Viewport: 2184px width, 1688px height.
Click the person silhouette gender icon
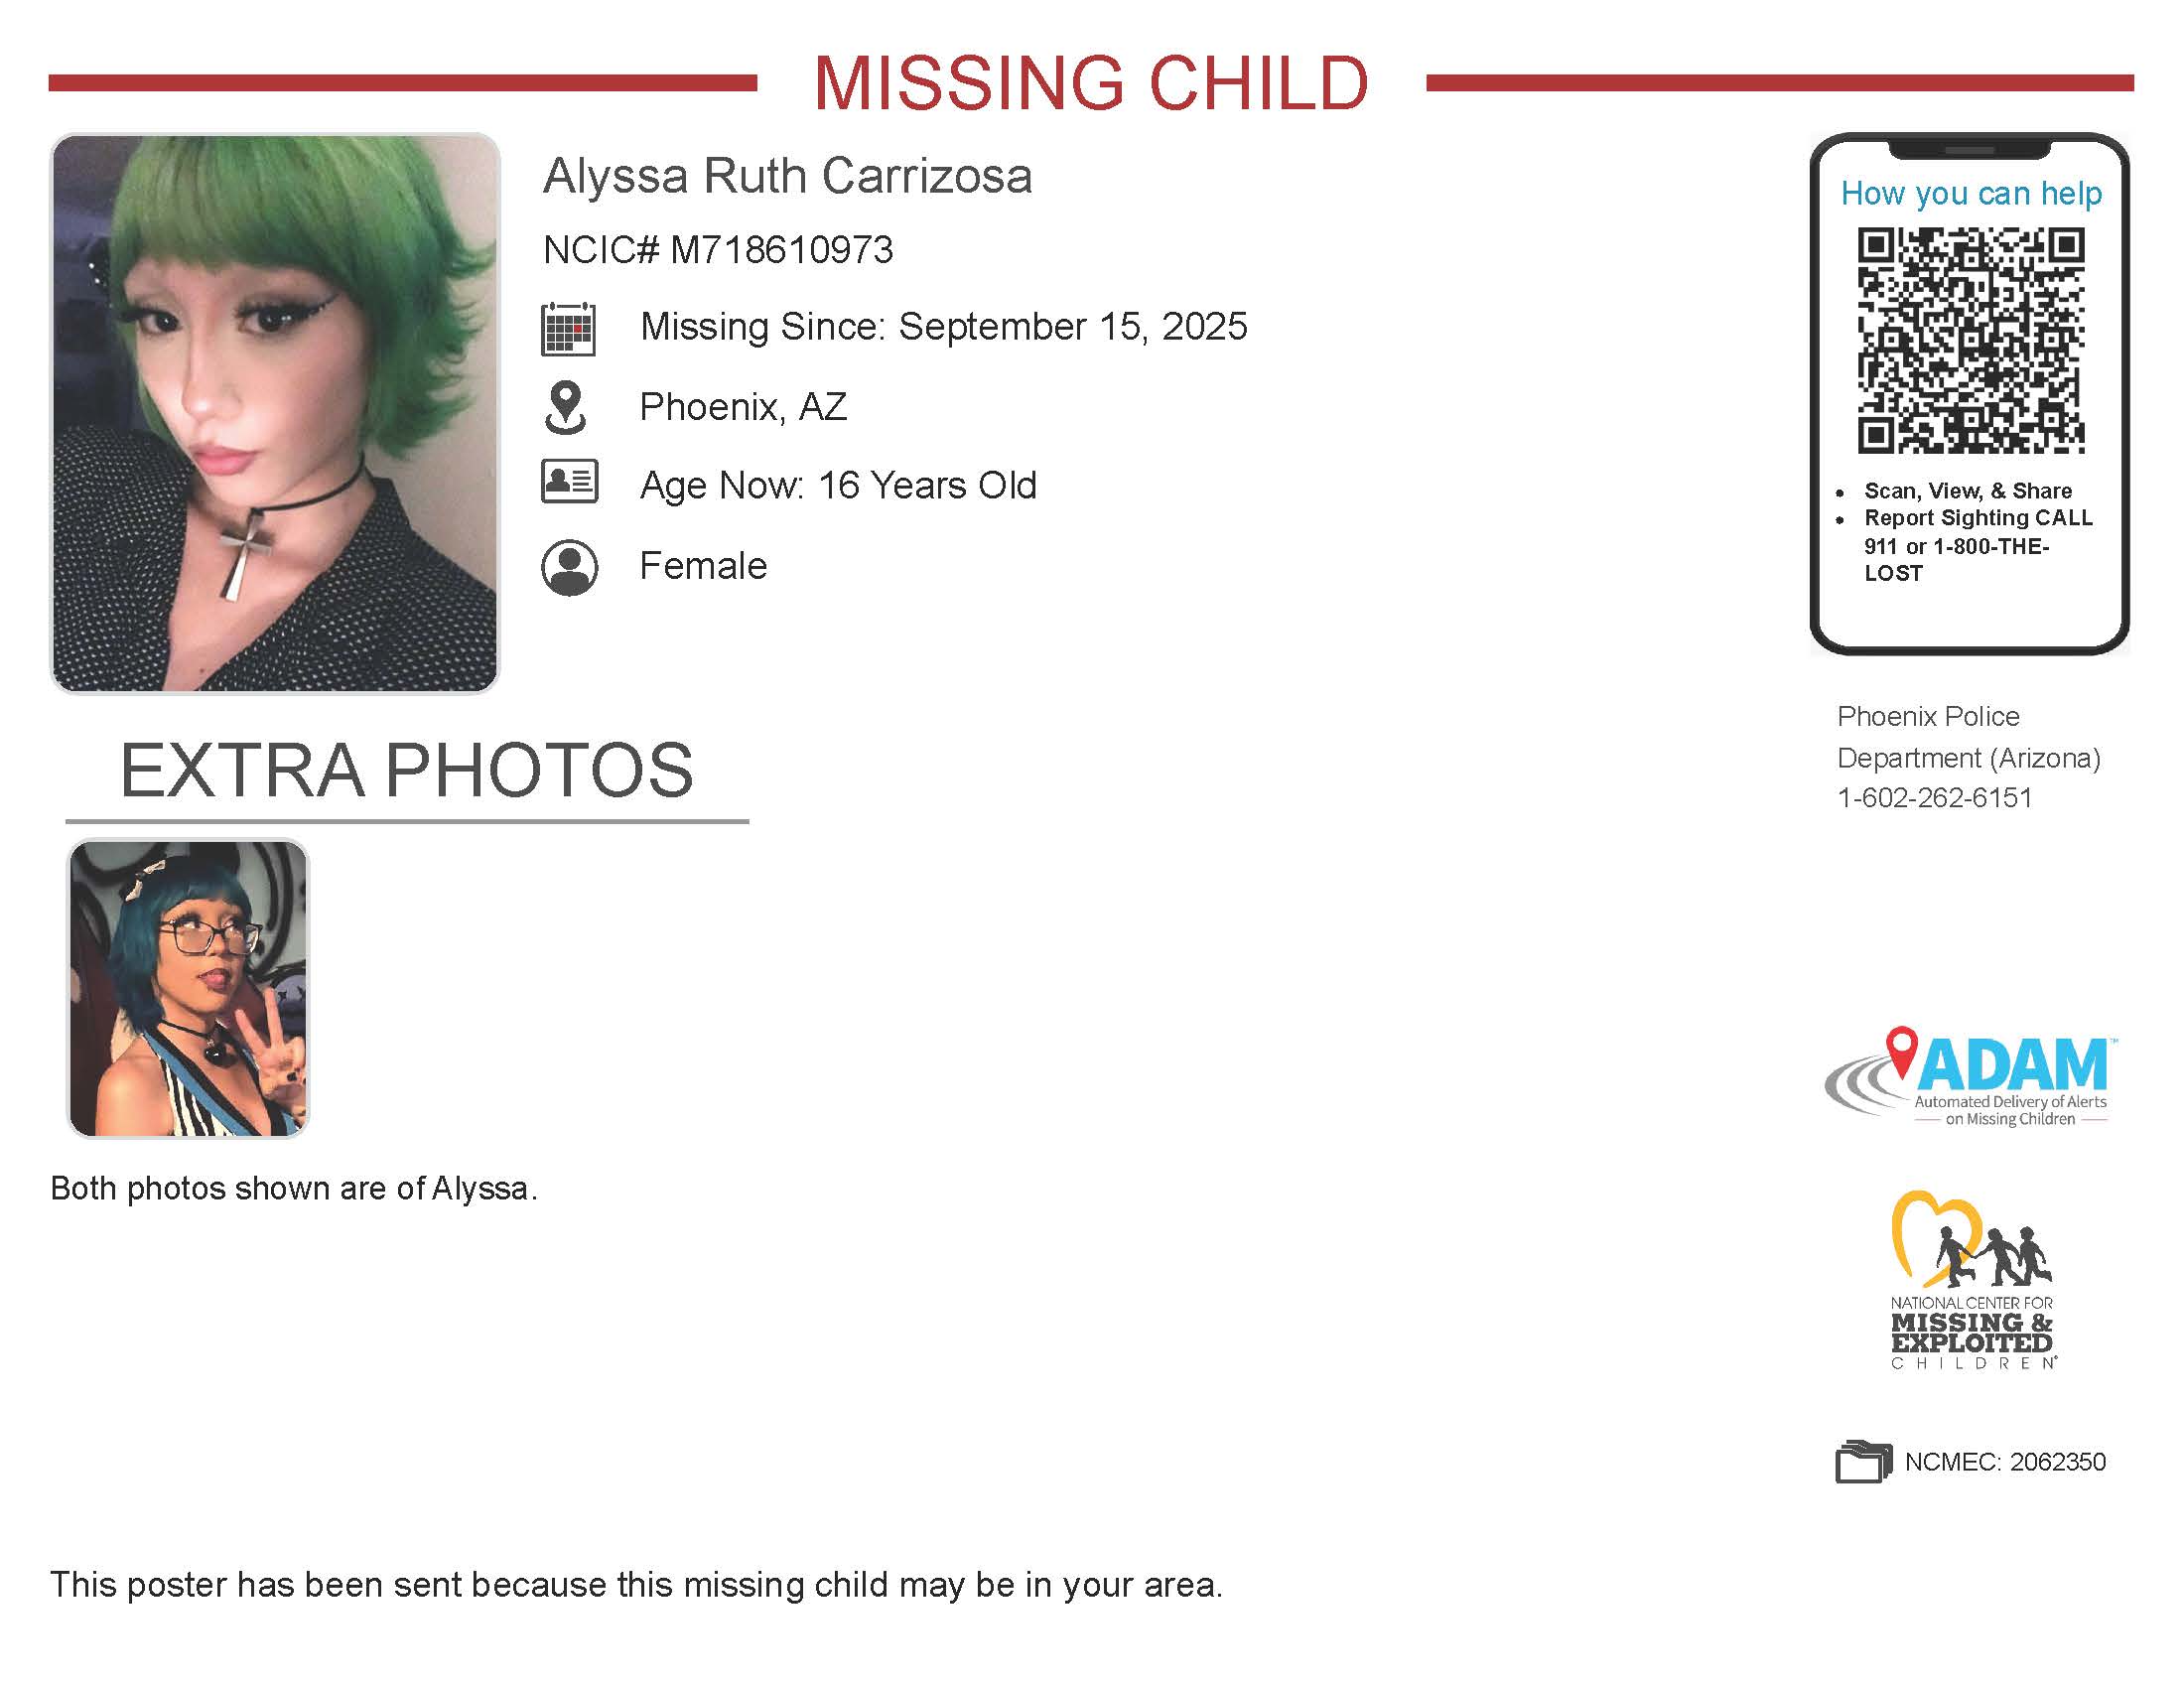click(x=569, y=568)
